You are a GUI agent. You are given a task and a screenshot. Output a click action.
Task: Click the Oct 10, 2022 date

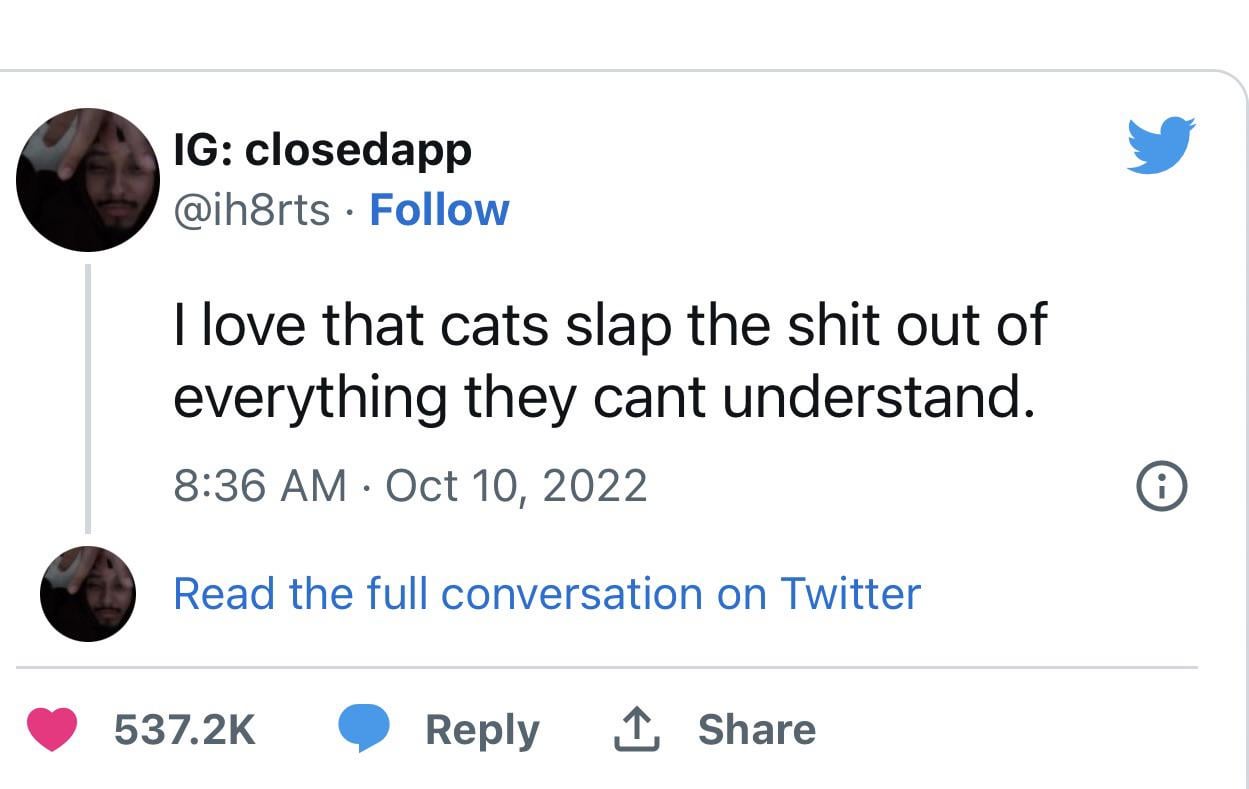pos(516,486)
